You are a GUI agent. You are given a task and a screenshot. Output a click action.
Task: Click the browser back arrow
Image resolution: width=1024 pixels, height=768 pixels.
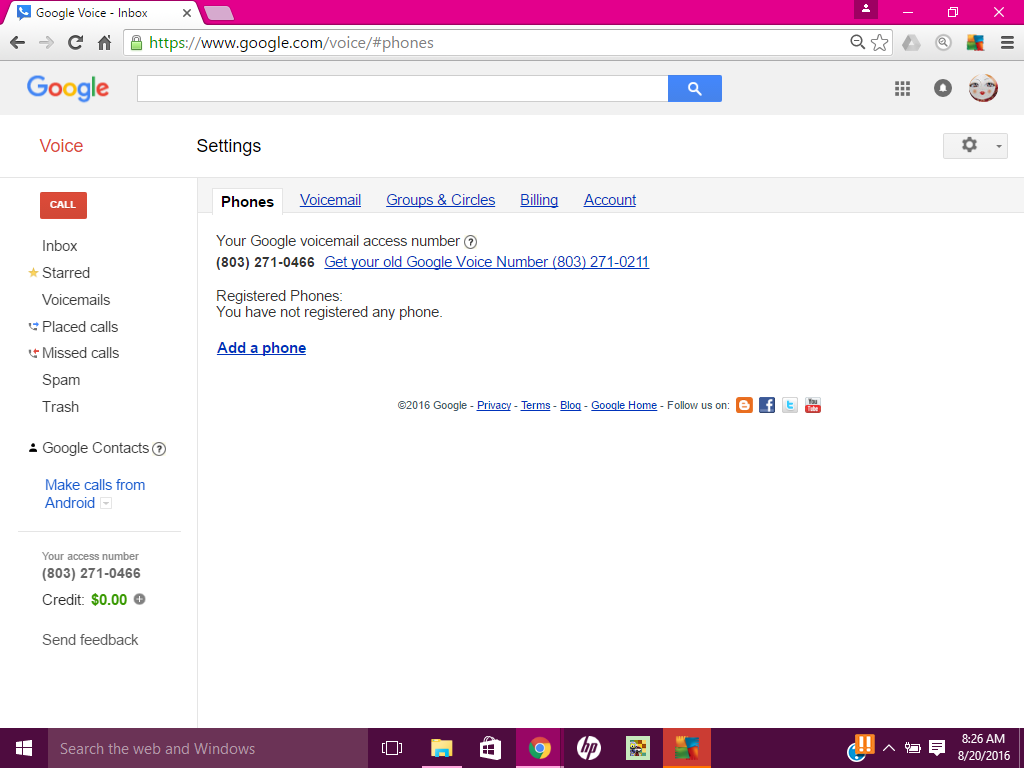coord(18,43)
